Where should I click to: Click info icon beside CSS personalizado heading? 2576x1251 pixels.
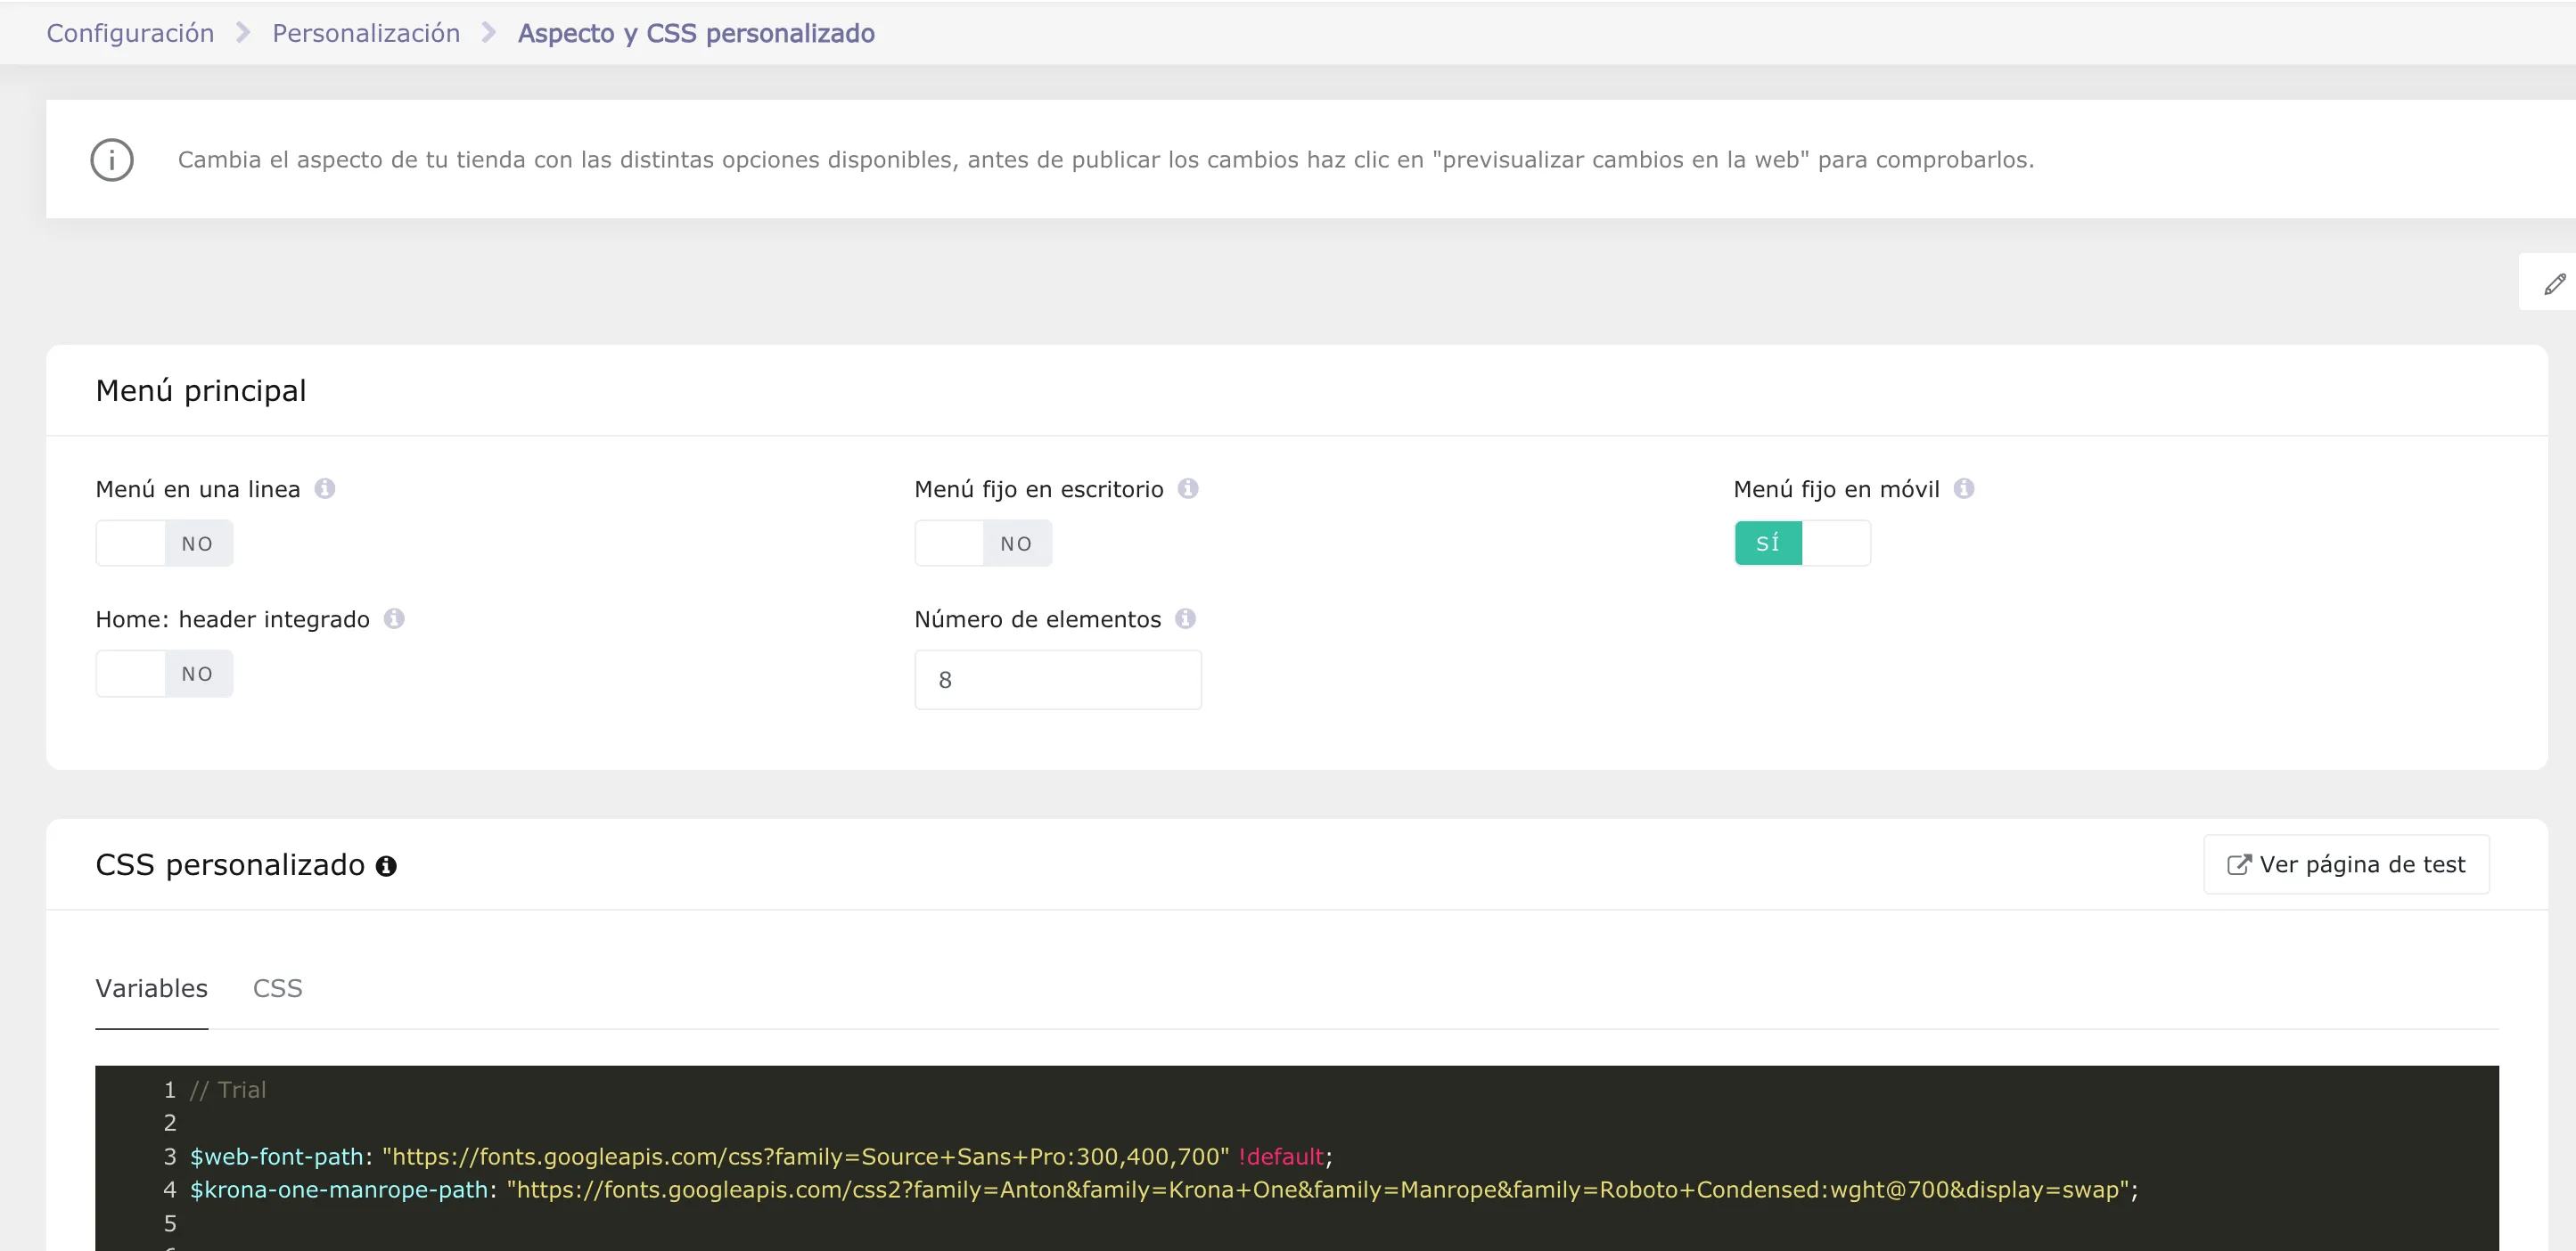click(x=386, y=866)
